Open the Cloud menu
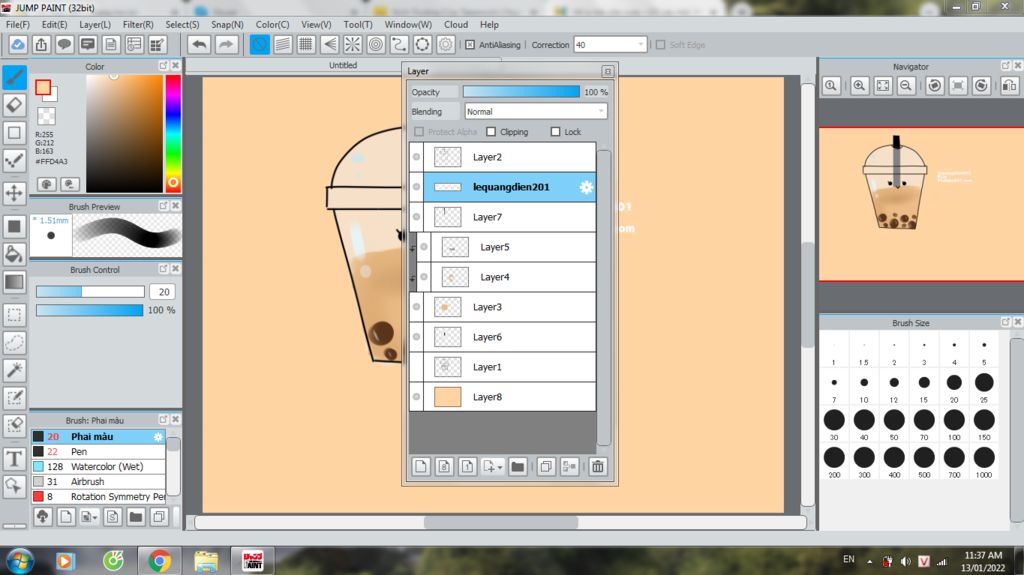 (x=456, y=24)
